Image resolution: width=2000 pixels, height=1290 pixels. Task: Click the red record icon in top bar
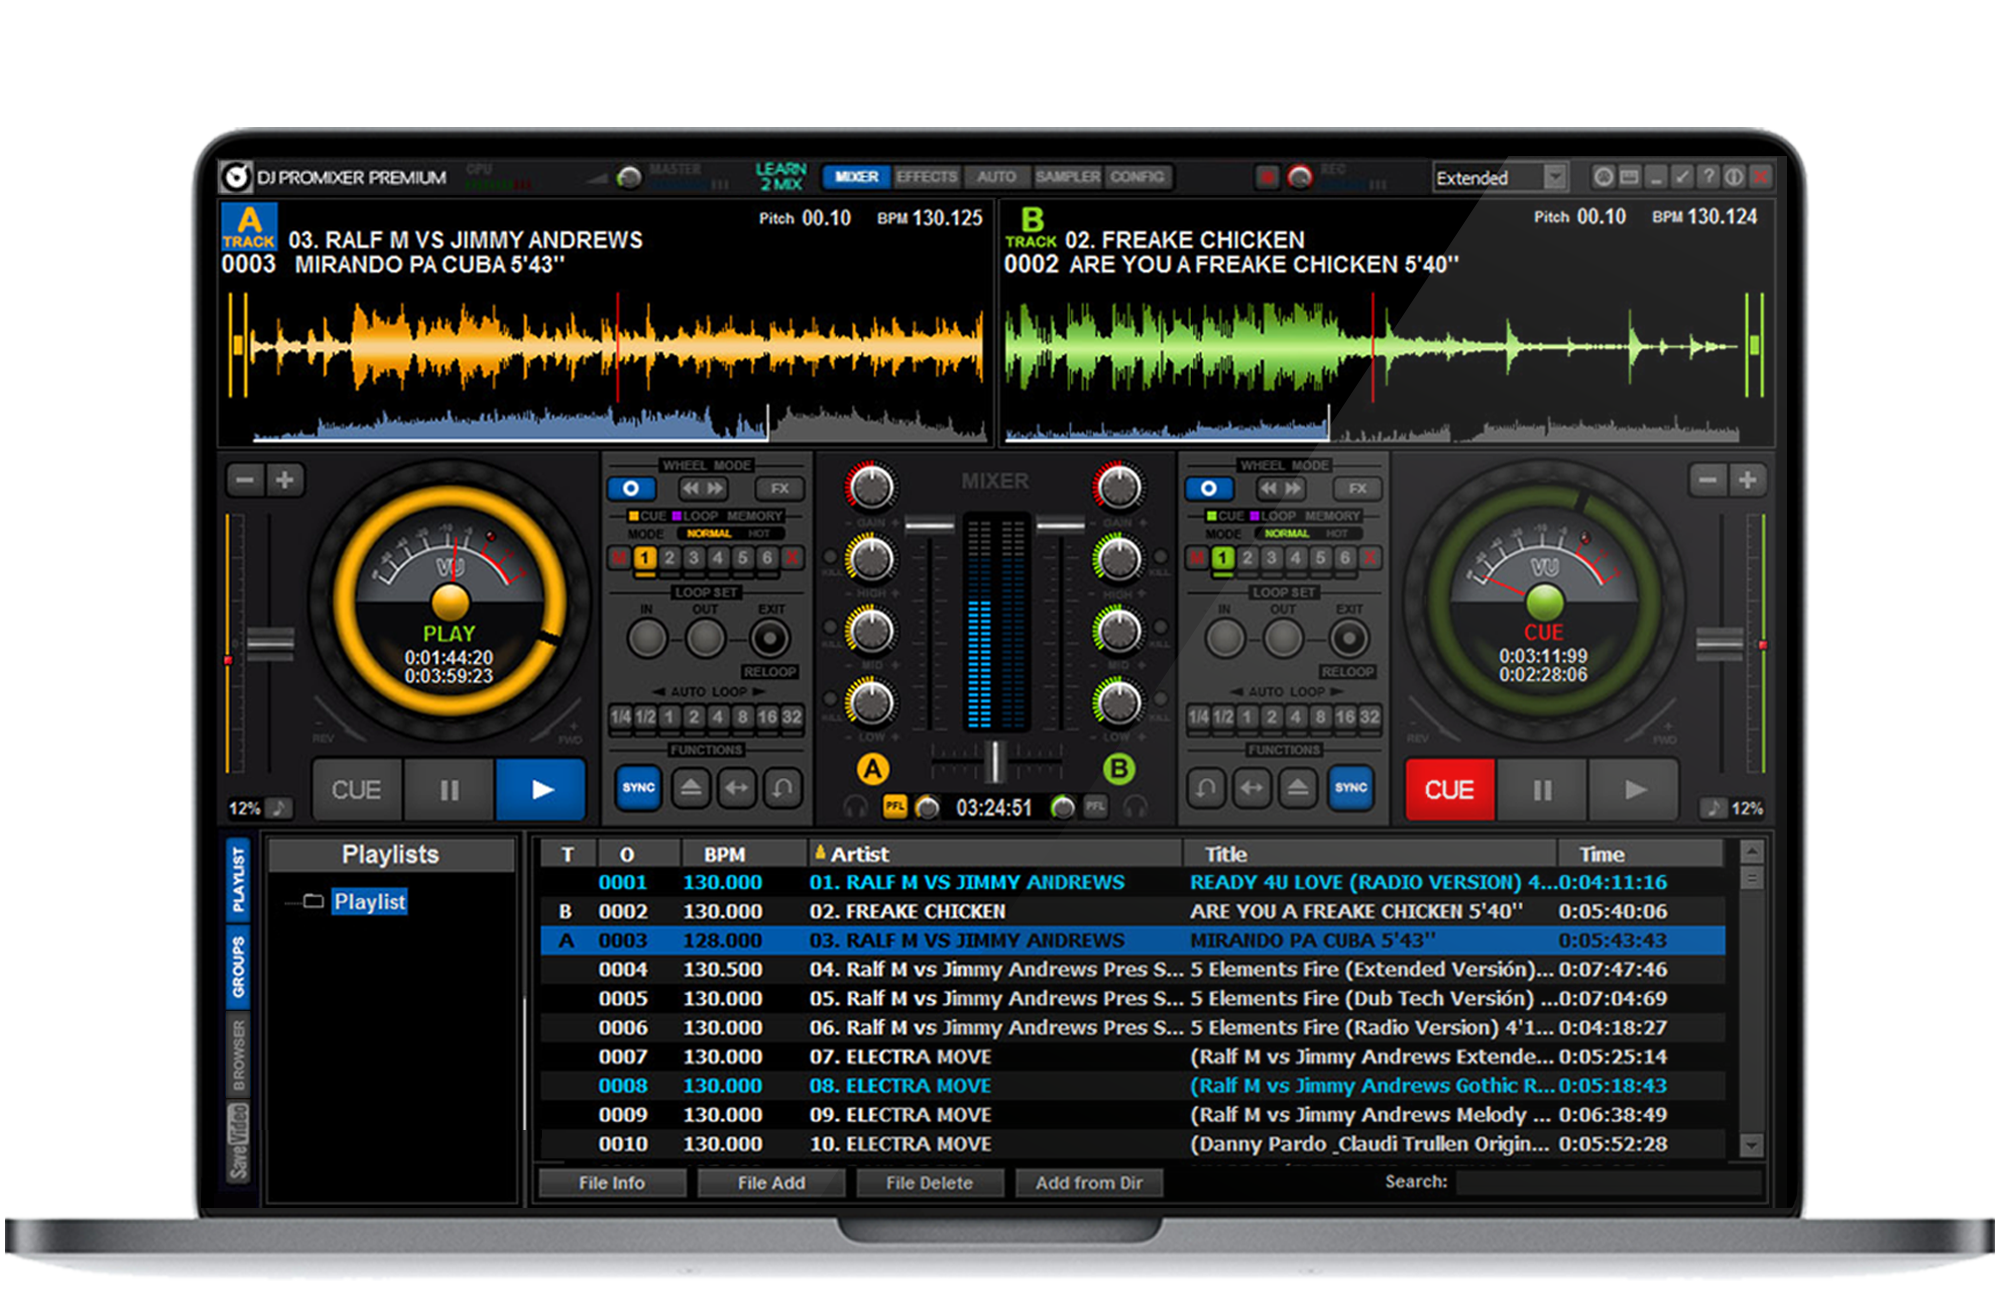[x=1267, y=177]
